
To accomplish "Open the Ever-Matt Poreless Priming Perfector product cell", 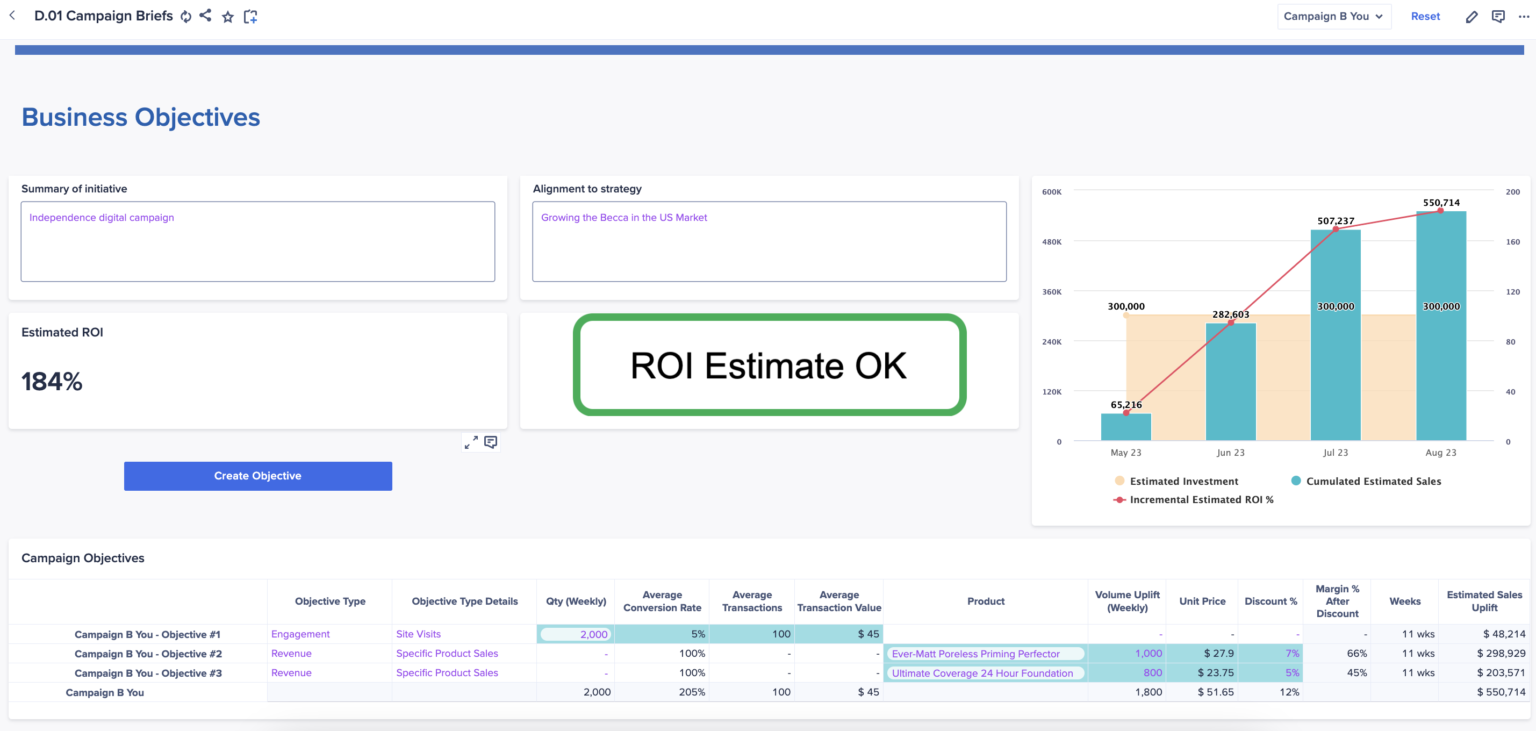I will tap(985, 653).
